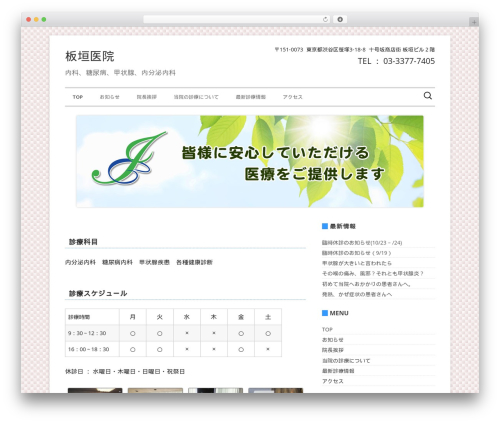
Task: Click TOP in the sidebar MENU list
Action: coord(327,329)
